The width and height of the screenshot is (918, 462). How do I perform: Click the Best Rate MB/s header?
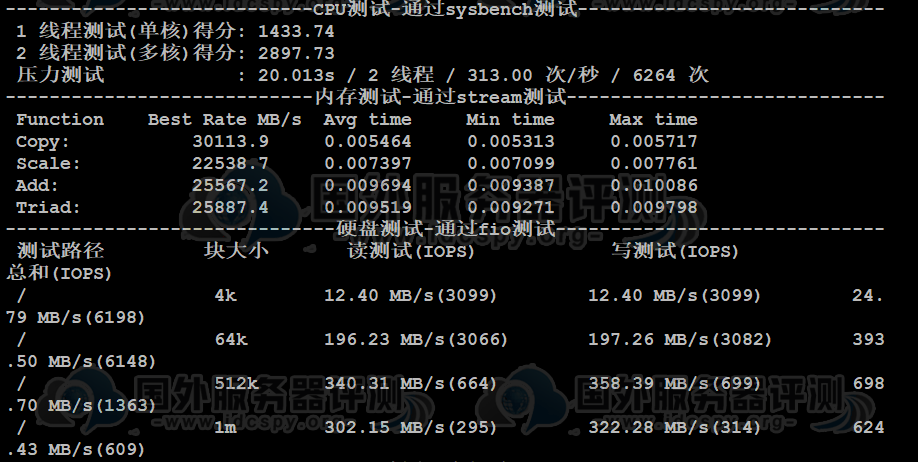(225, 119)
